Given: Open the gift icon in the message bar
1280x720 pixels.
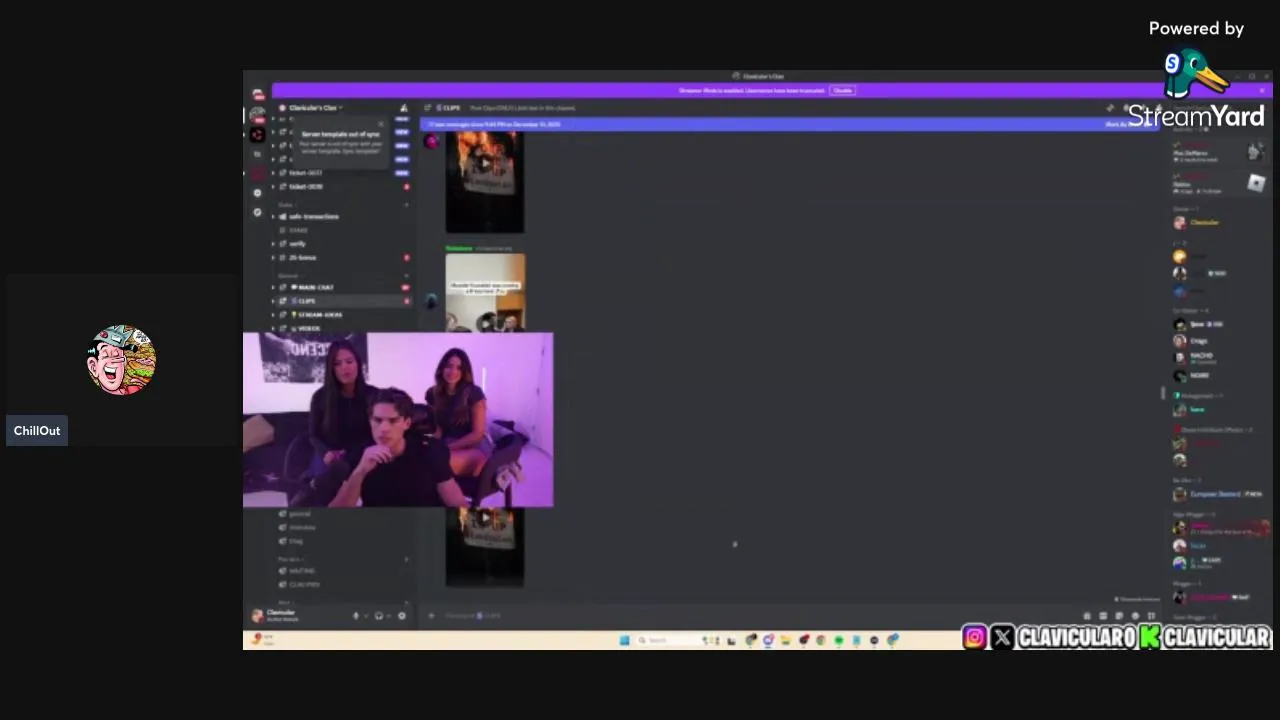Looking at the screenshot, I should click(1087, 616).
